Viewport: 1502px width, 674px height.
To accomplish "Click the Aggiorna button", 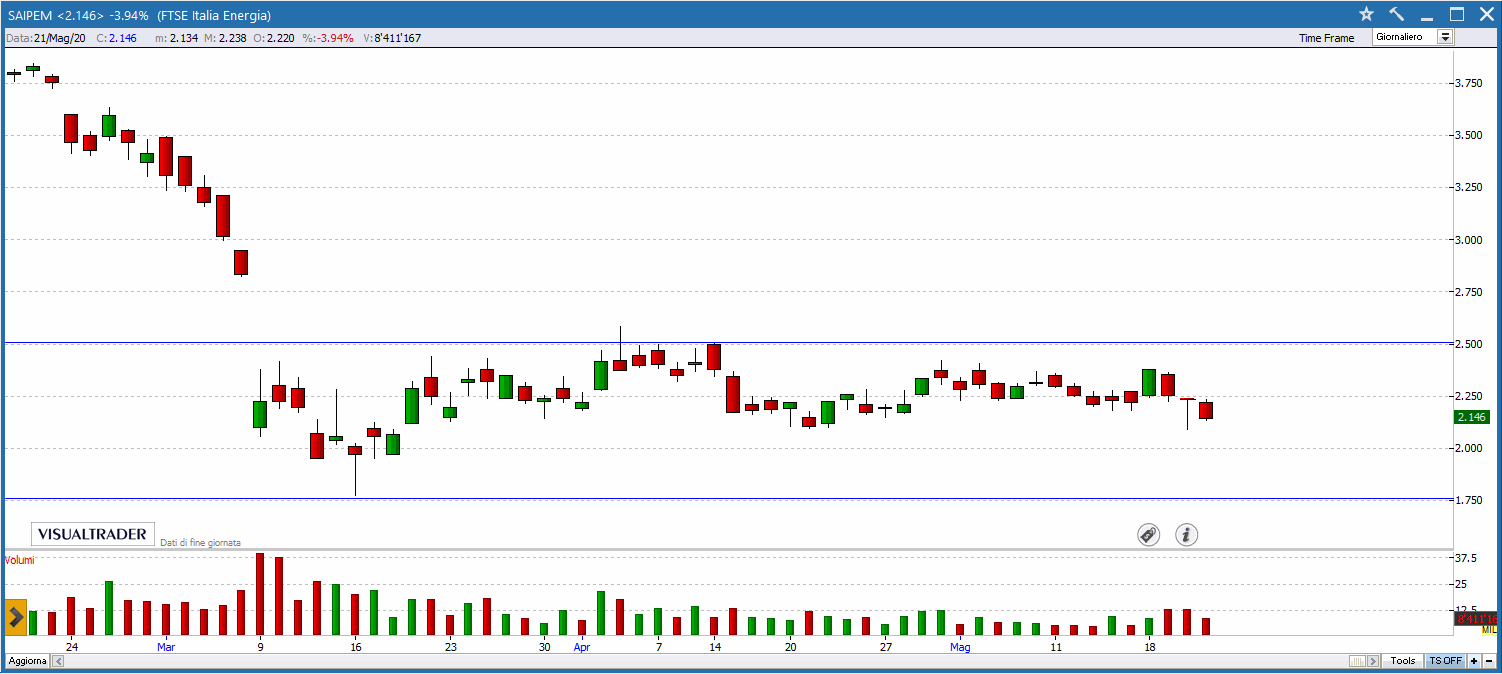I will click(27, 661).
